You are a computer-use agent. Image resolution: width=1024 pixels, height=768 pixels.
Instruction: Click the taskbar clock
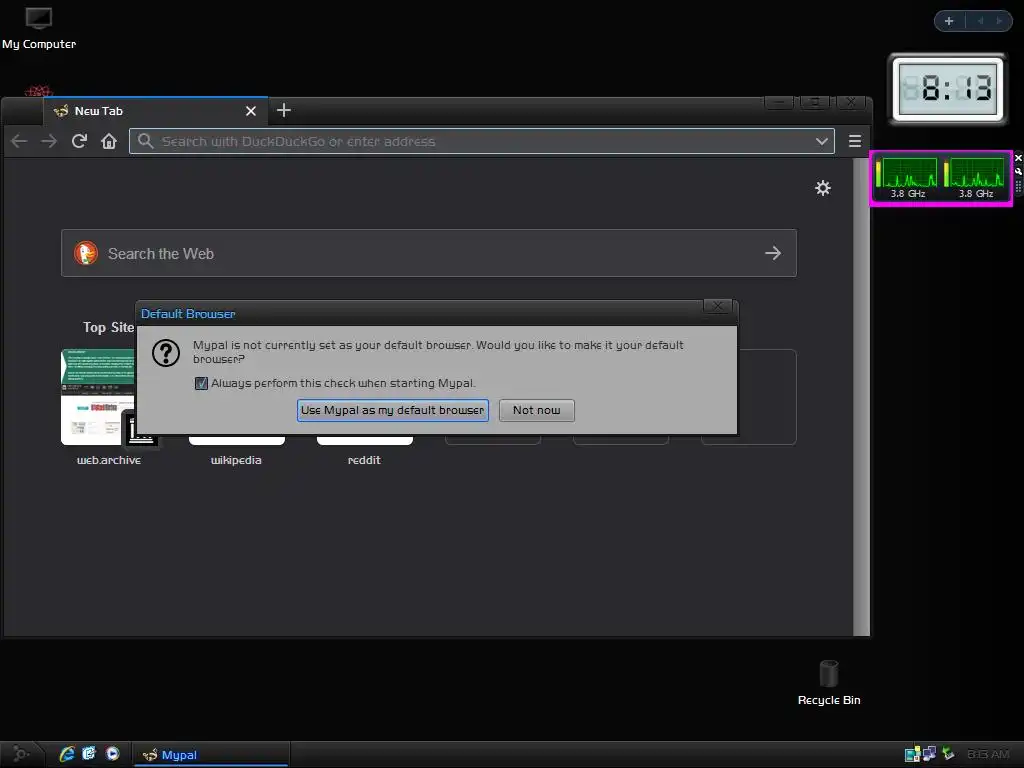(x=988, y=754)
